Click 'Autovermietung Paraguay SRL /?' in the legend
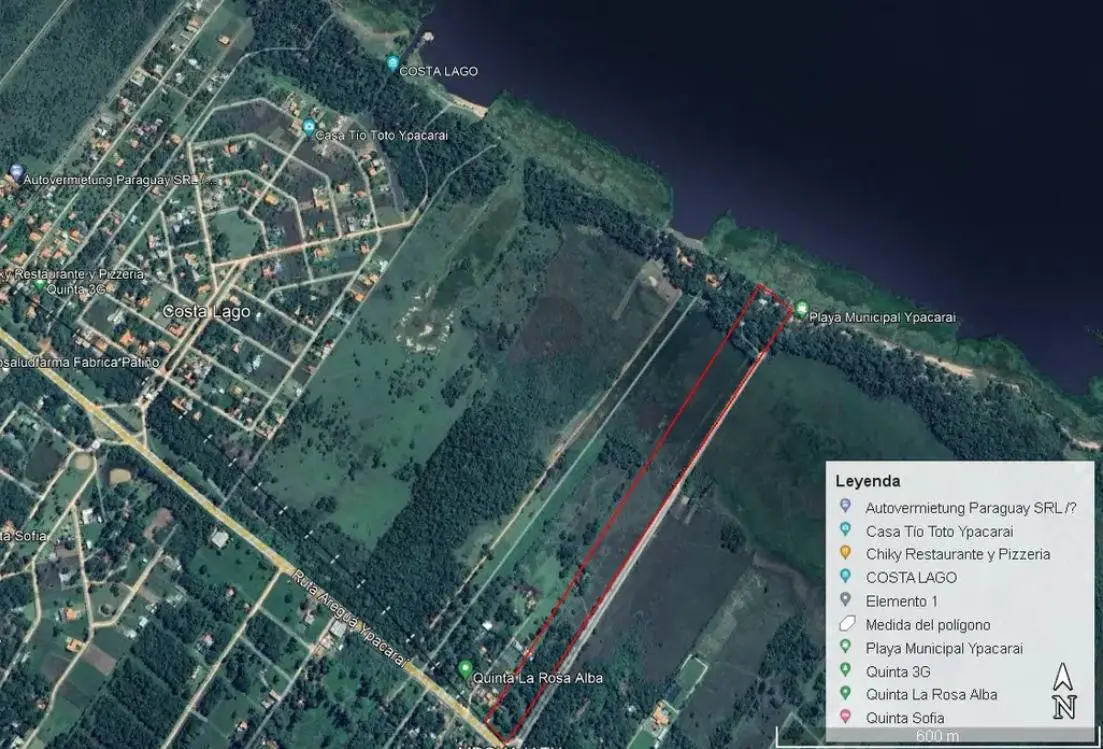 point(970,508)
